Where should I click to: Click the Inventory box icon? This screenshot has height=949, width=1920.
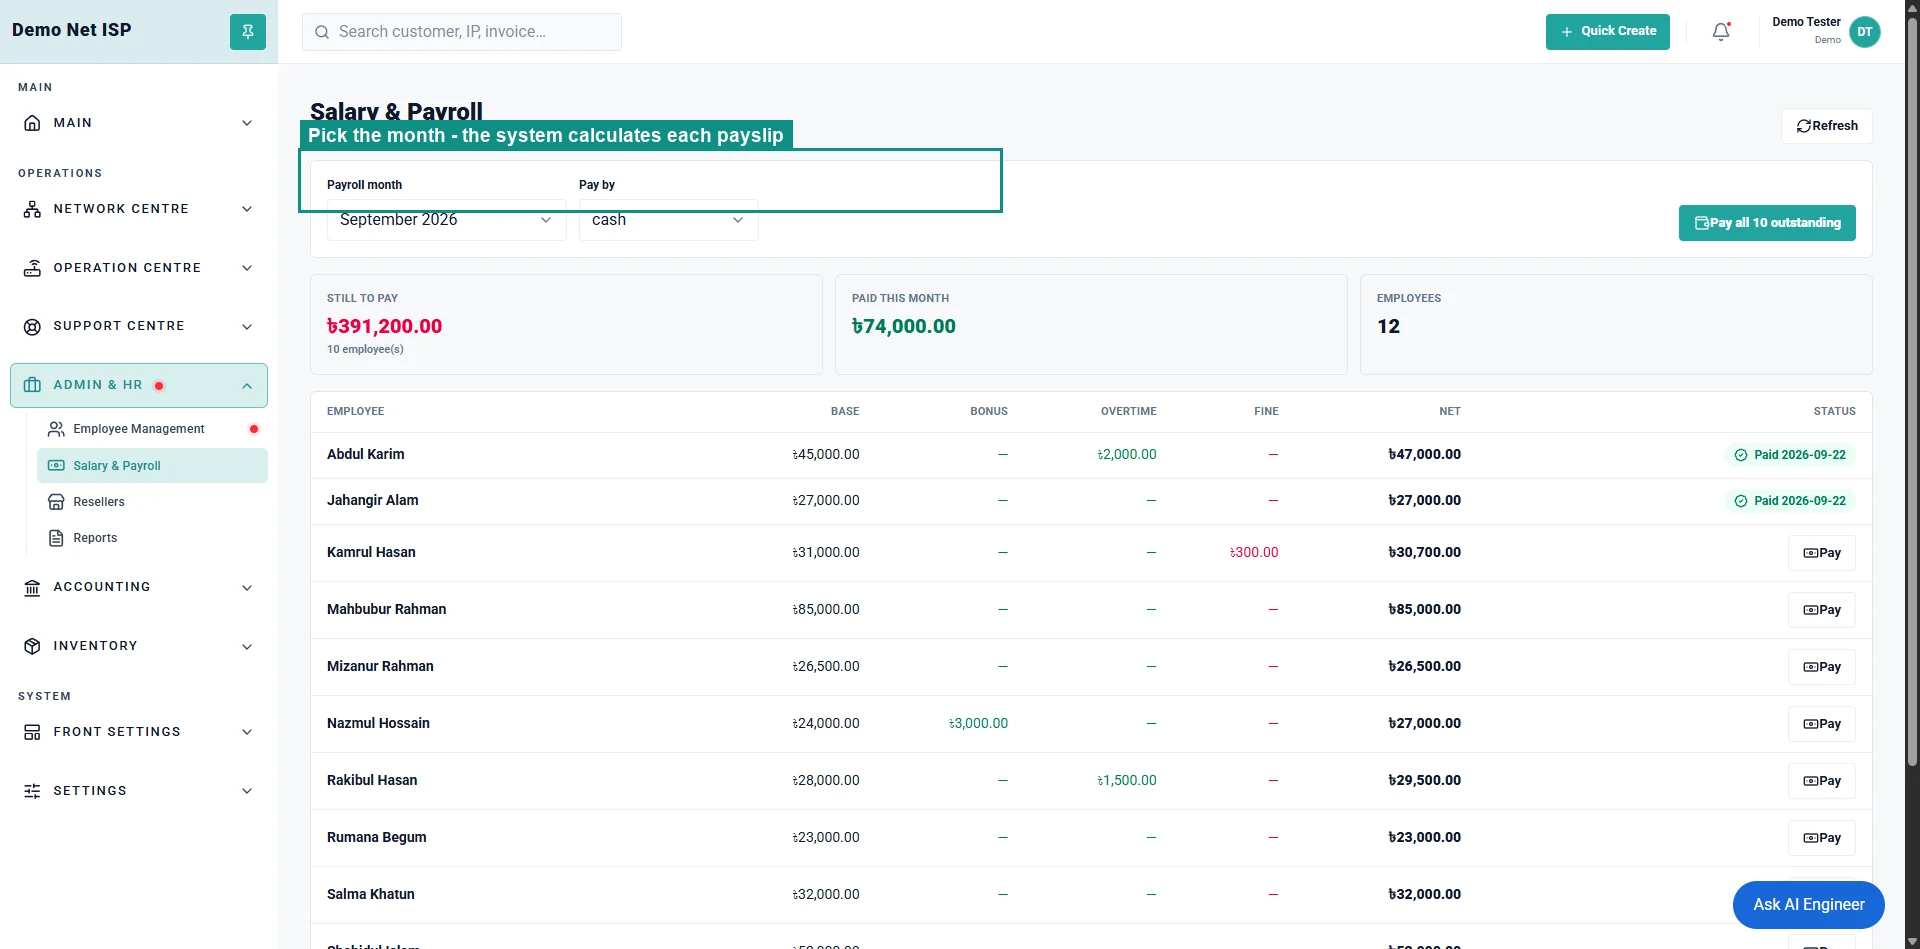pyautogui.click(x=32, y=646)
